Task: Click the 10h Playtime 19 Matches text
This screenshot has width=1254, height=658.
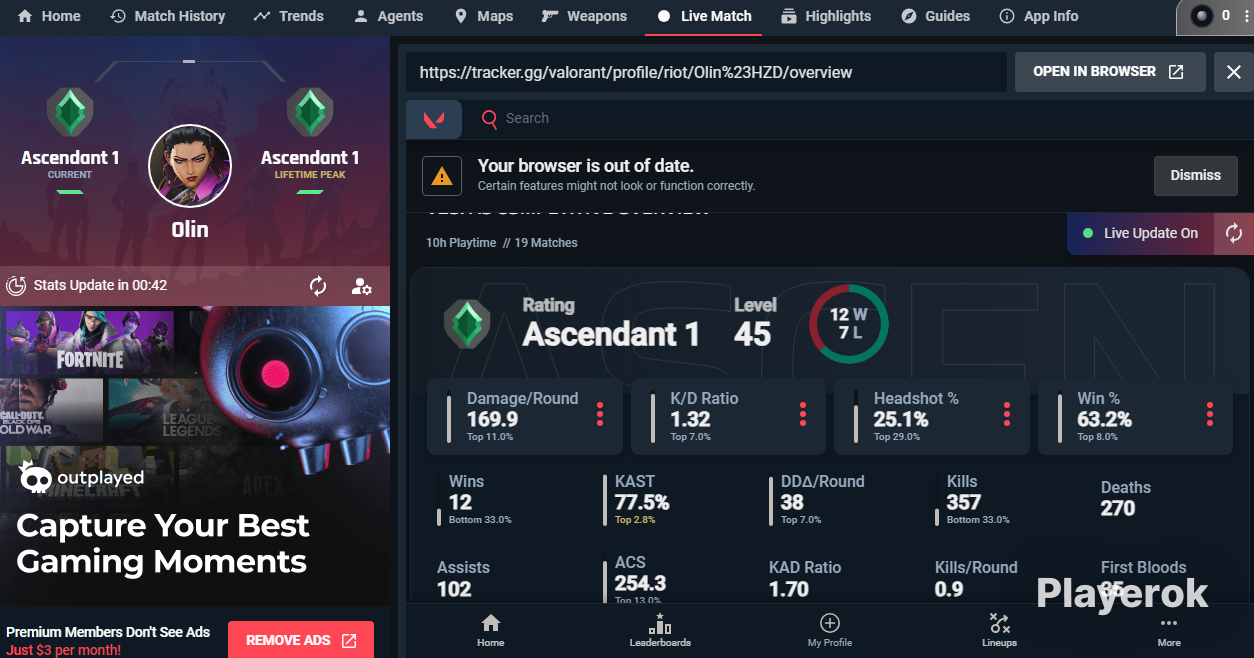Action: 502,243
